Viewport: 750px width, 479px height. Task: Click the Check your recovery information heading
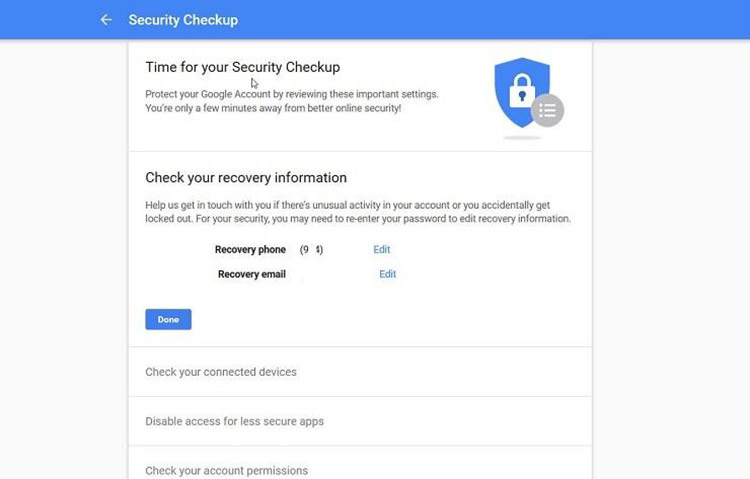(x=246, y=178)
